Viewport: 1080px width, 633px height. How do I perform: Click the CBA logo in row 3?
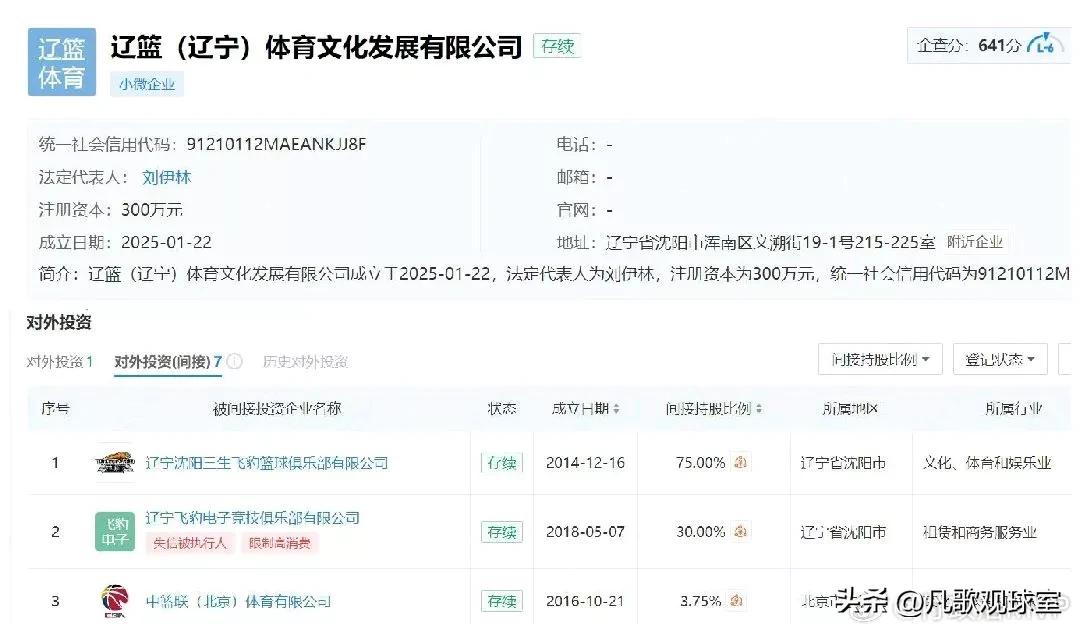(x=115, y=601)
